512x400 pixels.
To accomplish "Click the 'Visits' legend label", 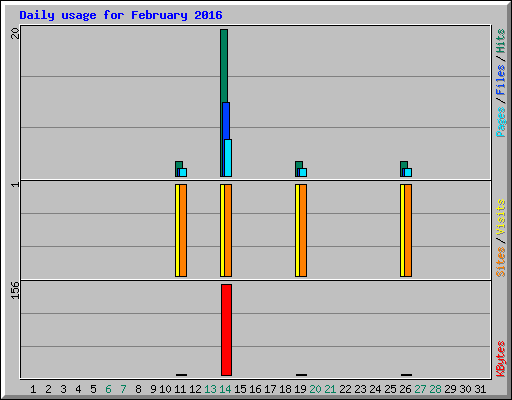I will 501,217.
